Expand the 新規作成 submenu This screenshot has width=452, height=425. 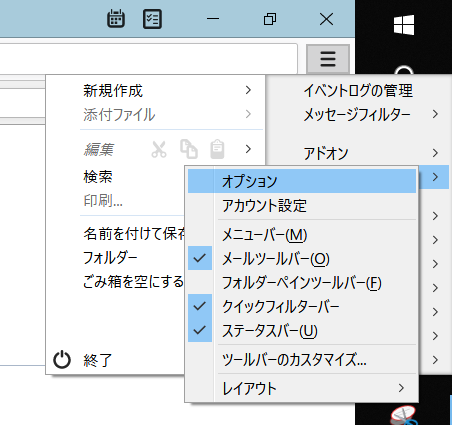(167, 91)
